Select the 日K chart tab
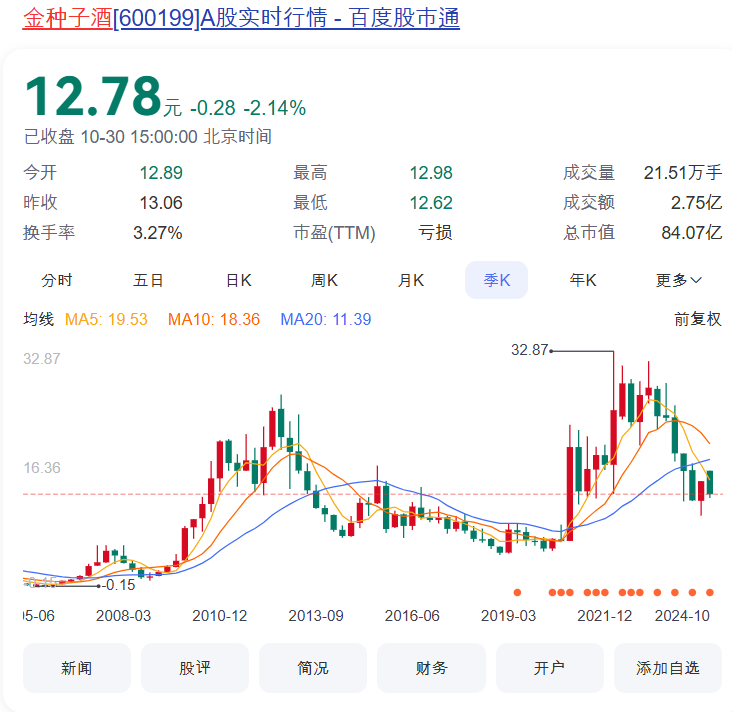Image resolution: width=732 pixels, height=712 pixels. pos(239,280)
